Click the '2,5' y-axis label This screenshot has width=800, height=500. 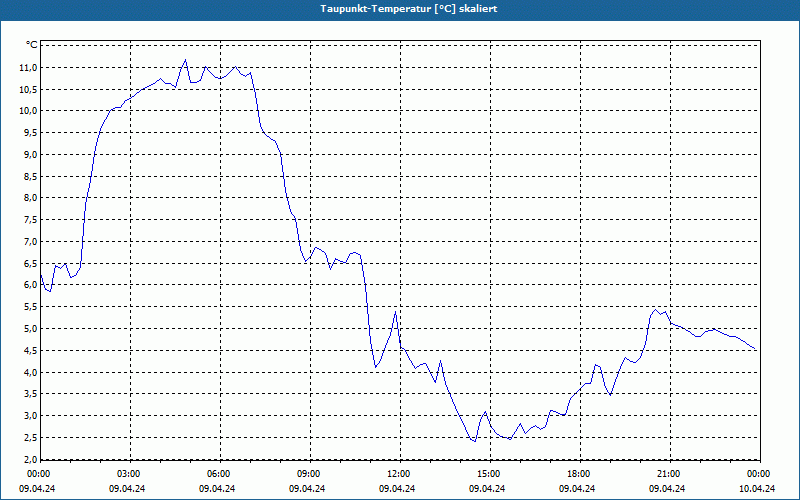[x=31, y=437]
